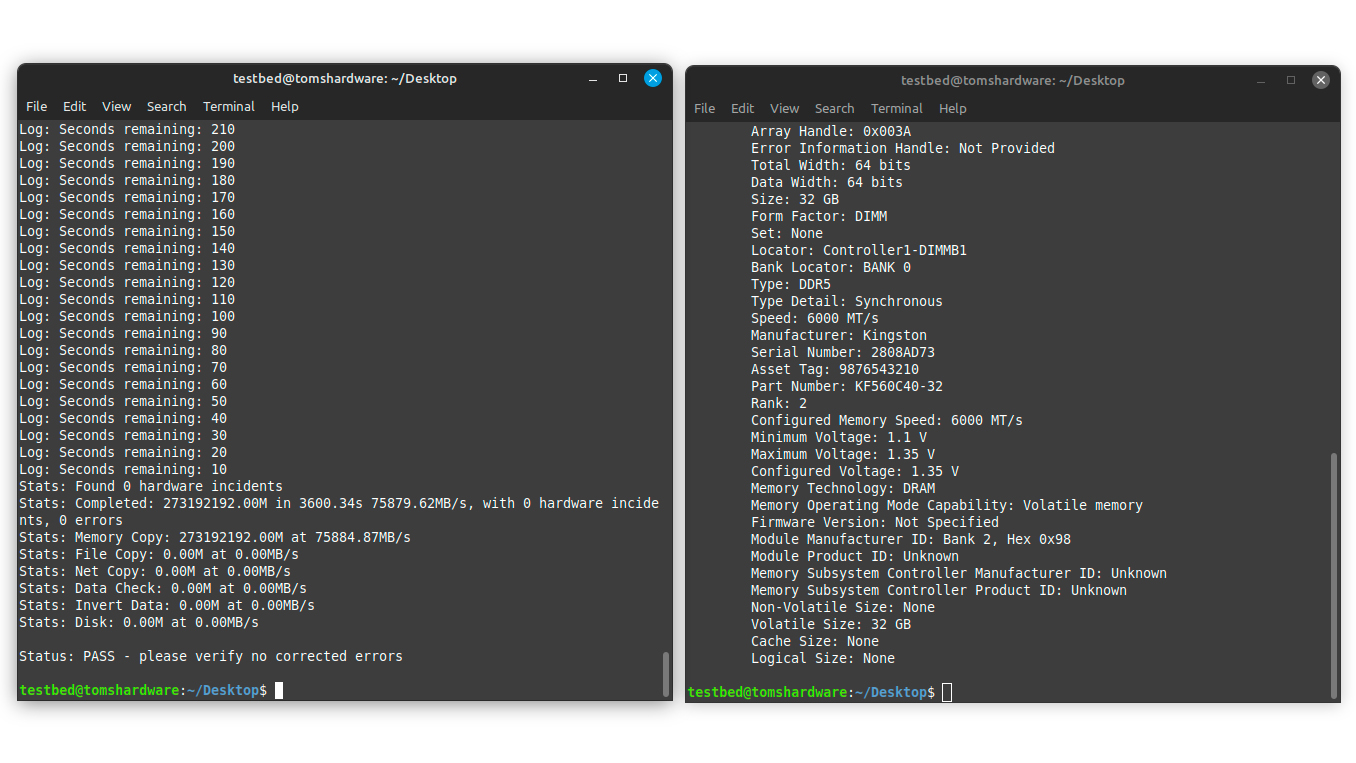The height and width of the screenshot is (763, 1356).
Task: Open Help menu in right terminal window
Action: [x=953, y=108]
